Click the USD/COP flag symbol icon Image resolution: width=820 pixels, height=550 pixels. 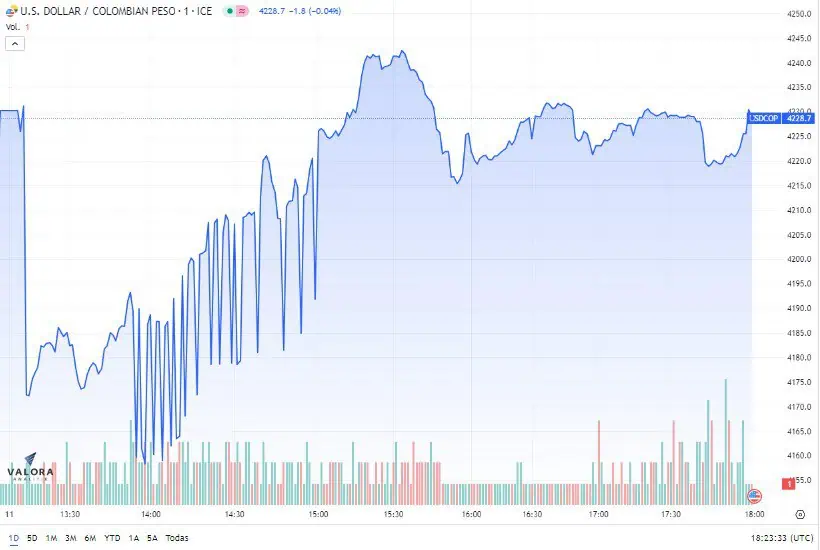[x=12, y=10]
